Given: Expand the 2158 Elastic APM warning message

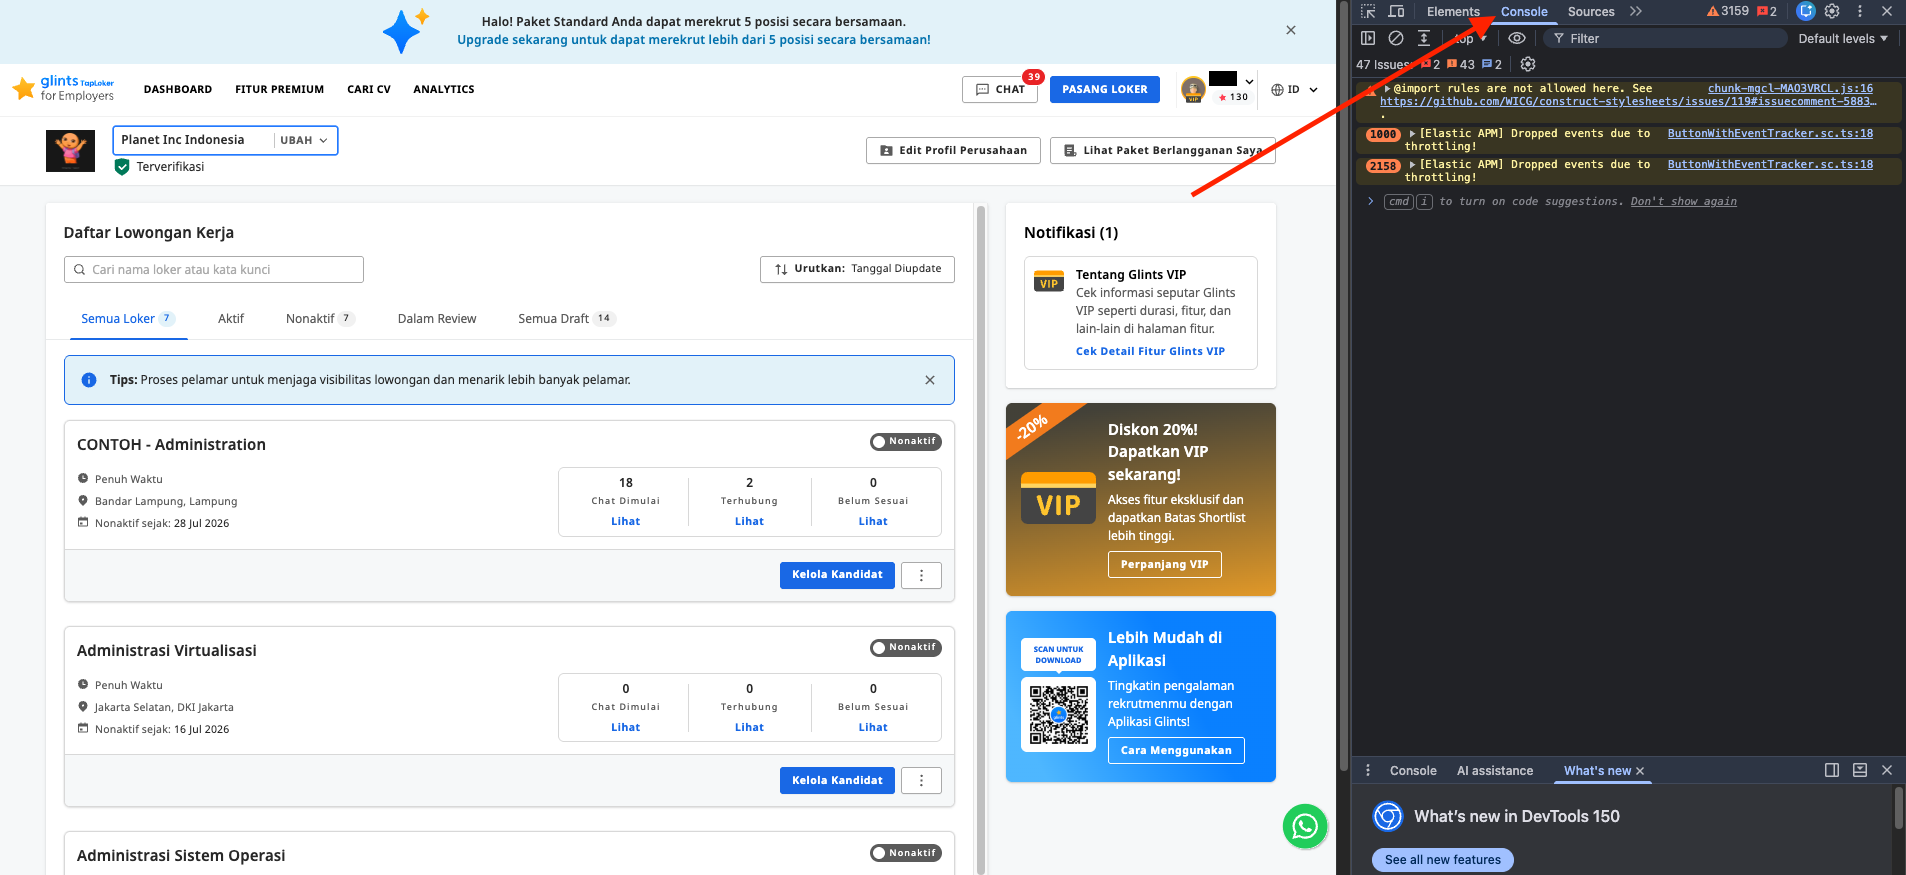Looking at the screenshot, I should [x=1412, y=165].
